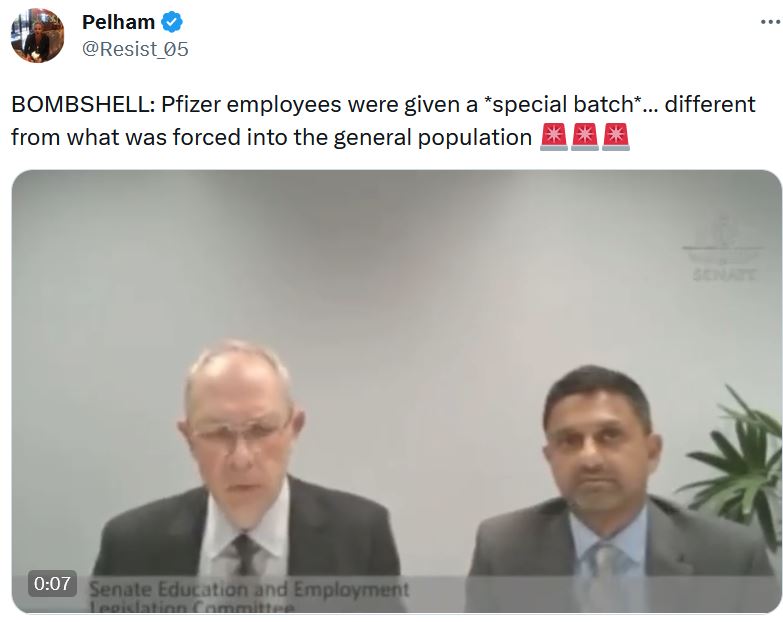Click the tweet text starting with BOMBSHELL

[x=383, y=121]
